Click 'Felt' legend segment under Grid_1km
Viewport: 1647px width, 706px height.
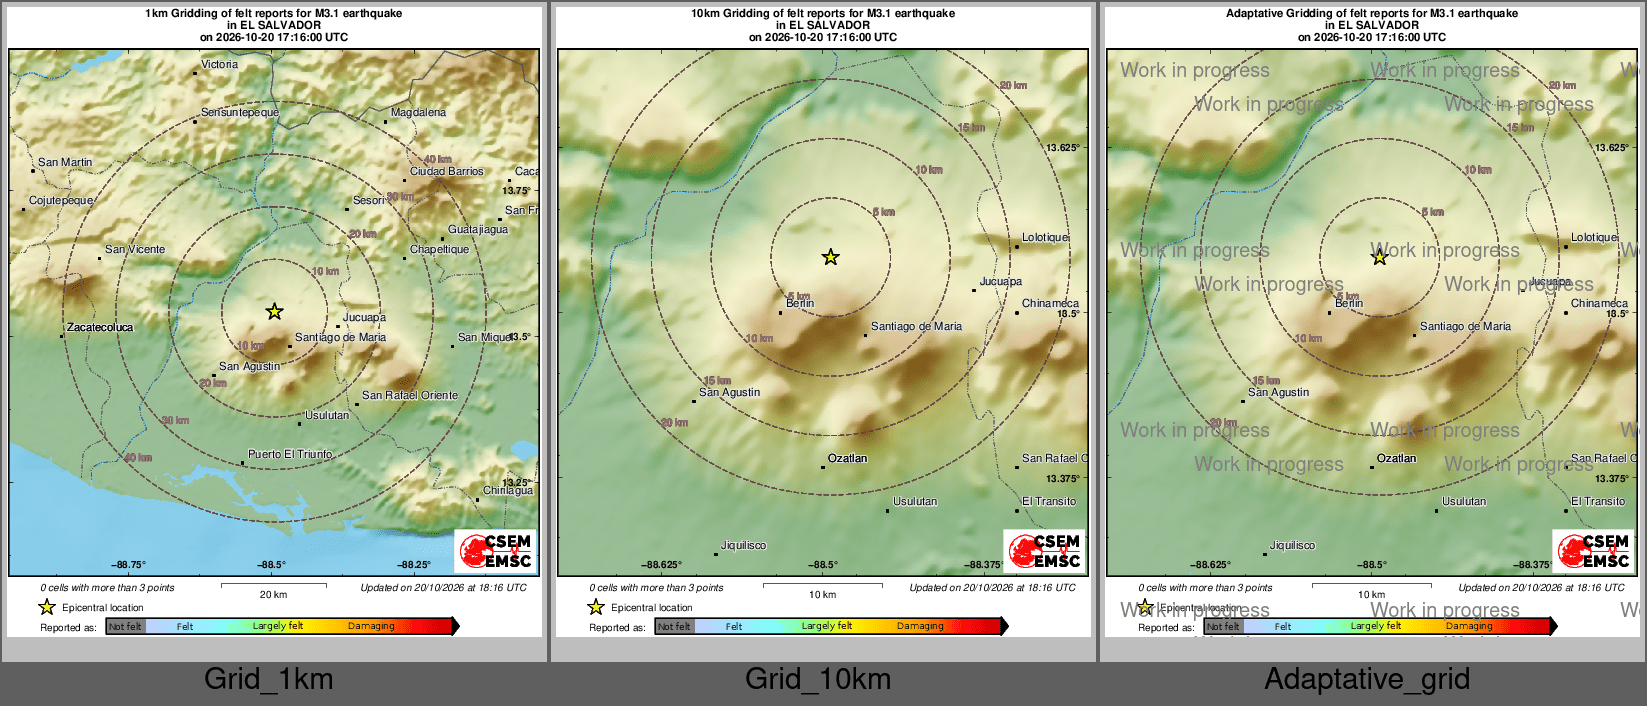[x=185, y=626]
